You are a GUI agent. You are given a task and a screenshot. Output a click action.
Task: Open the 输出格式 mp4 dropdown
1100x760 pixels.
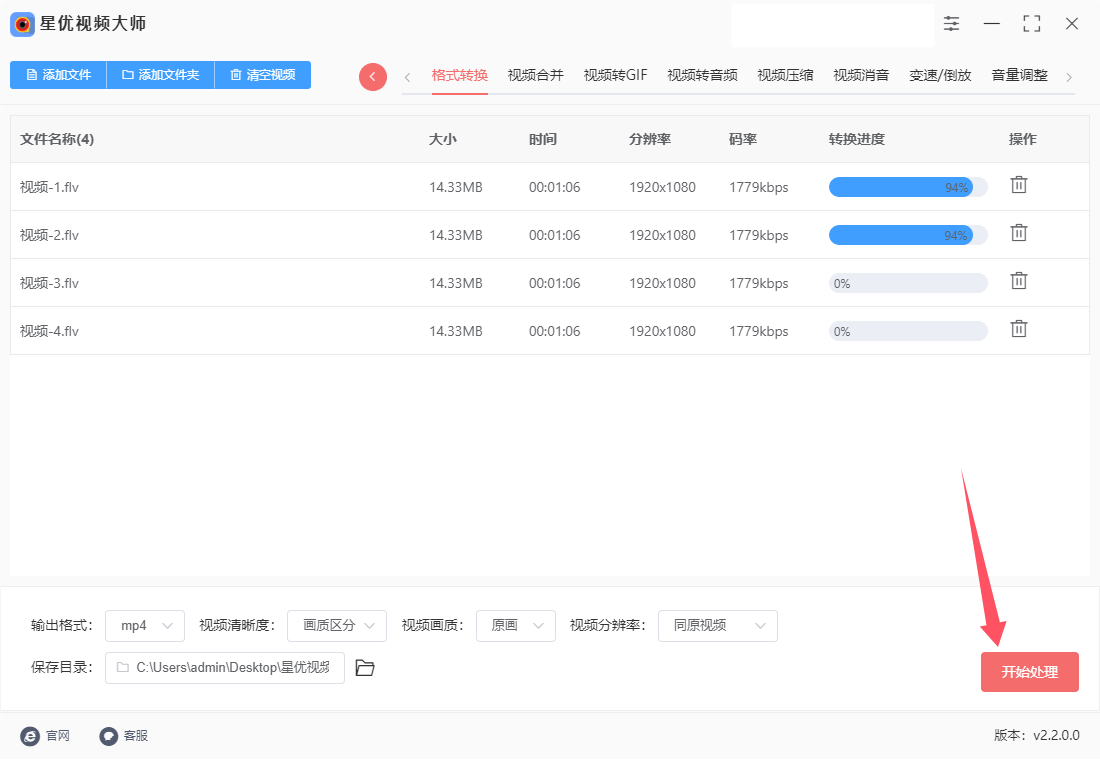click(145, 626)
